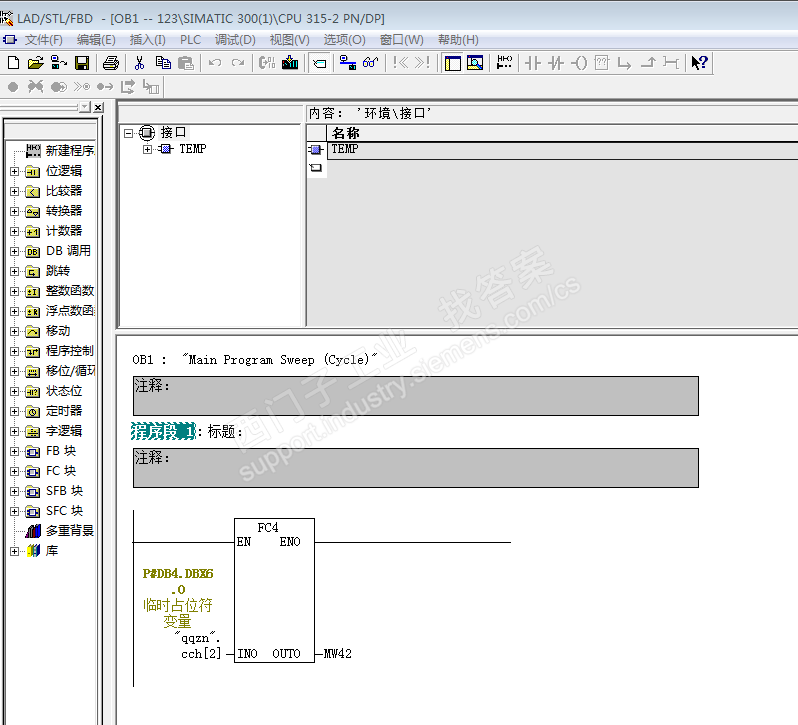Click the New file icon
Image resolution: width=798 pixels, height=725 pixels.
[13, 63]
